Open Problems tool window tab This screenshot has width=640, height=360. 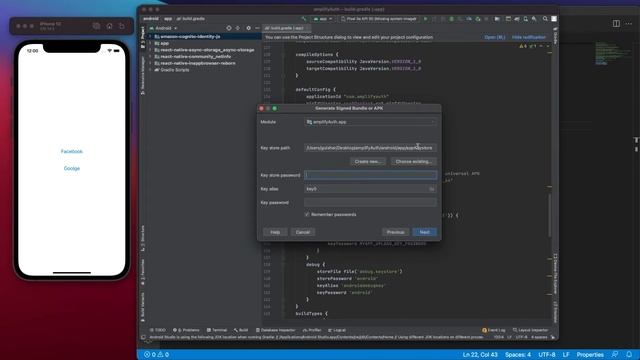point(186,330)
